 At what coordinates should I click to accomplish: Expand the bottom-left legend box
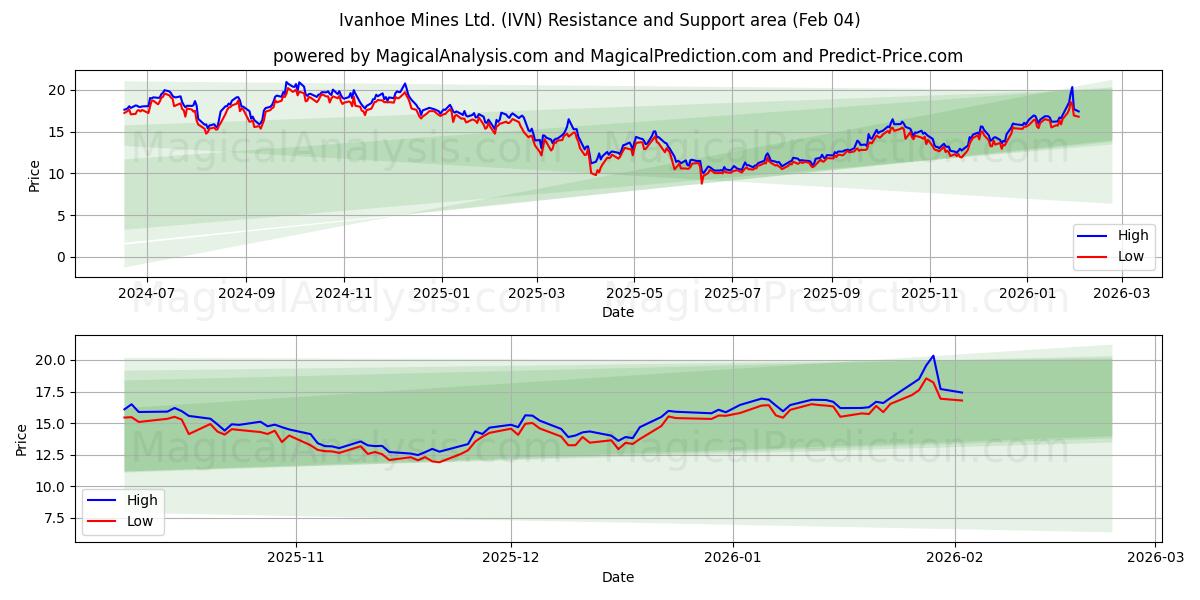[x=125, y=511]
